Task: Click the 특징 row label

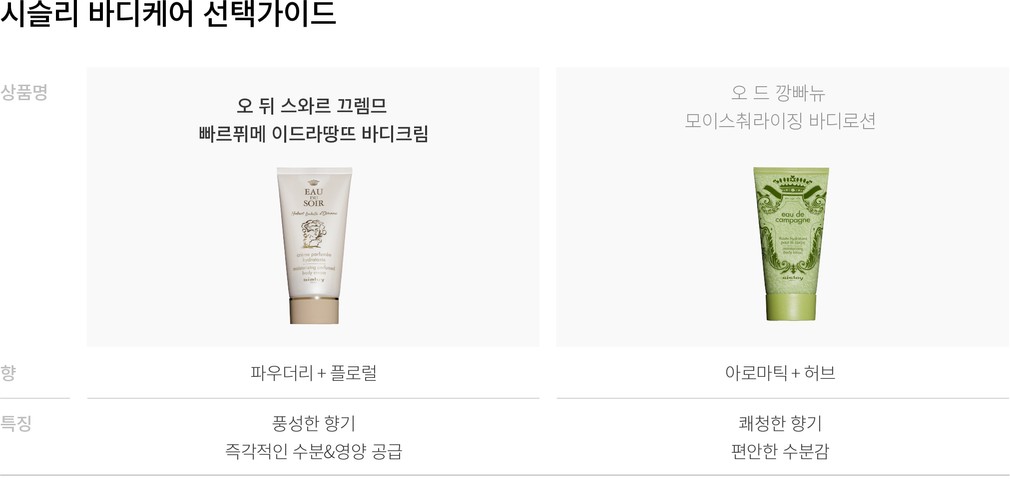Action: pos(16,424)
